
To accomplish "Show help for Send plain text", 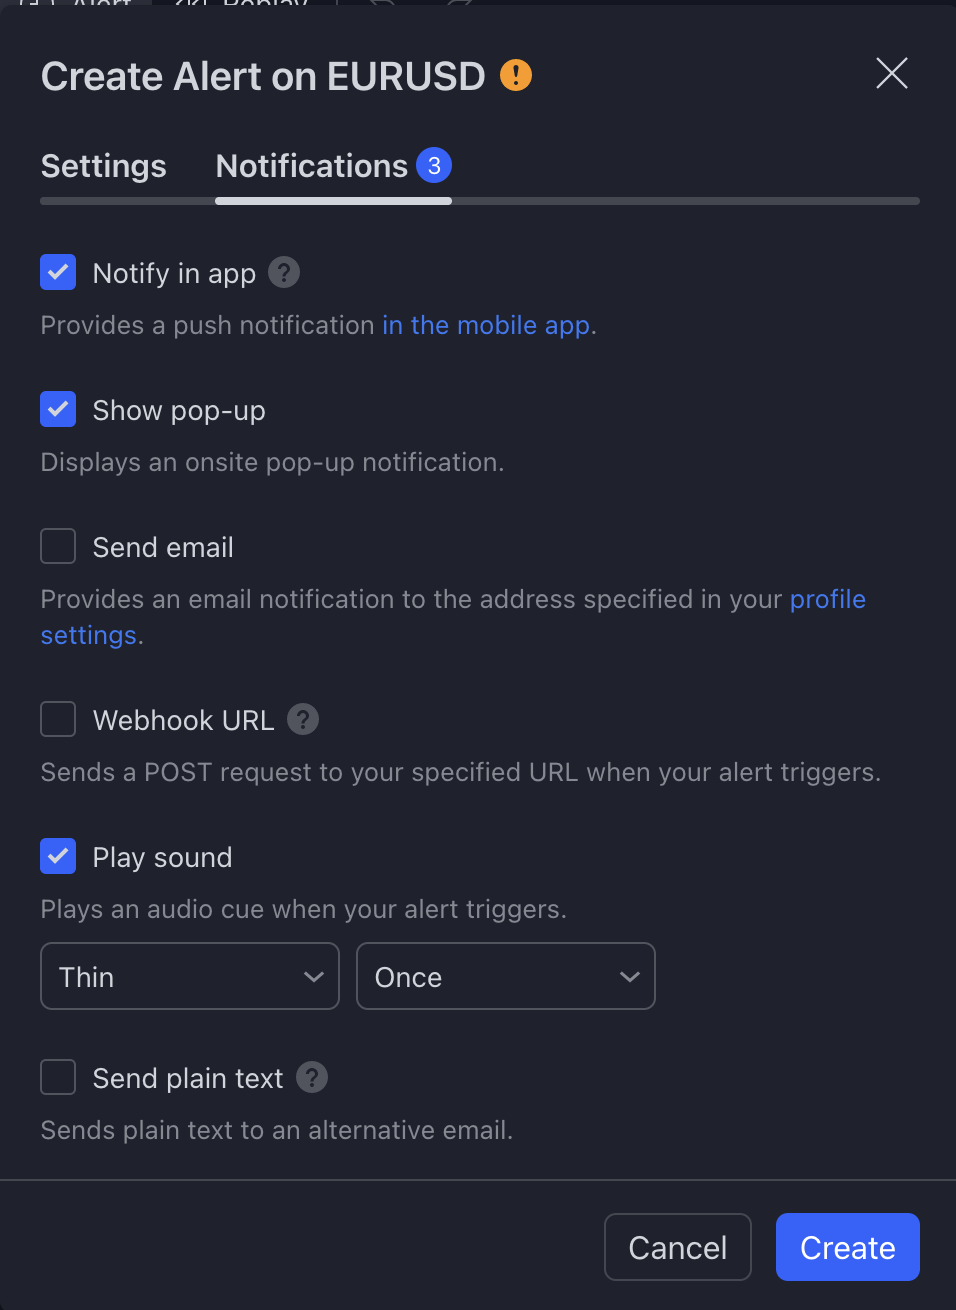I will point(312,1077).
